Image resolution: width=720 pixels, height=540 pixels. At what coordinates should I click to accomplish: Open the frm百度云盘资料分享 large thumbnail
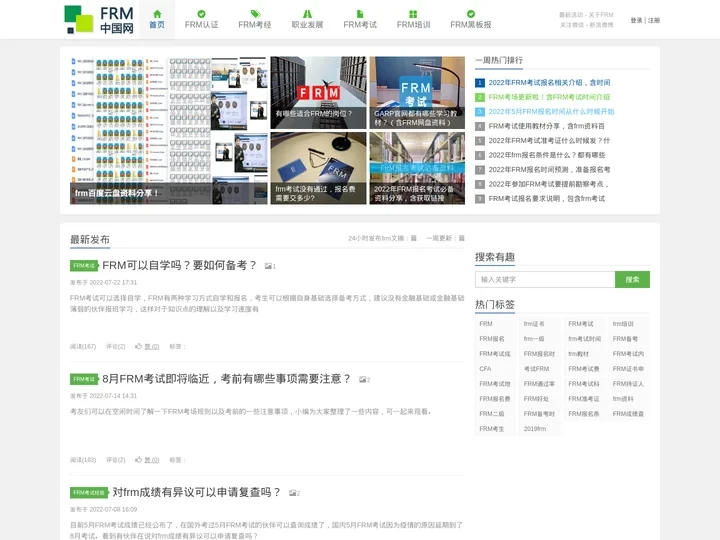pyautogui.click(x=169, y=130)
